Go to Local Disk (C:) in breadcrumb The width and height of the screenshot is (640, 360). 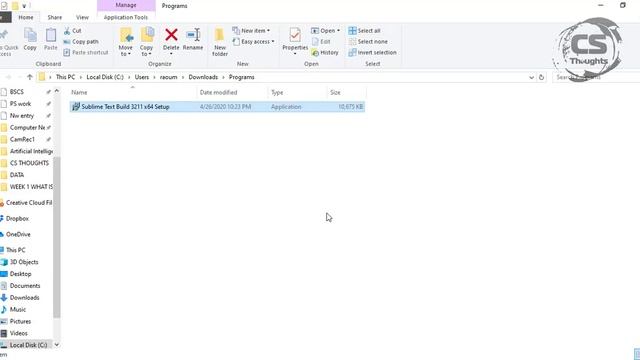[105, 77]
